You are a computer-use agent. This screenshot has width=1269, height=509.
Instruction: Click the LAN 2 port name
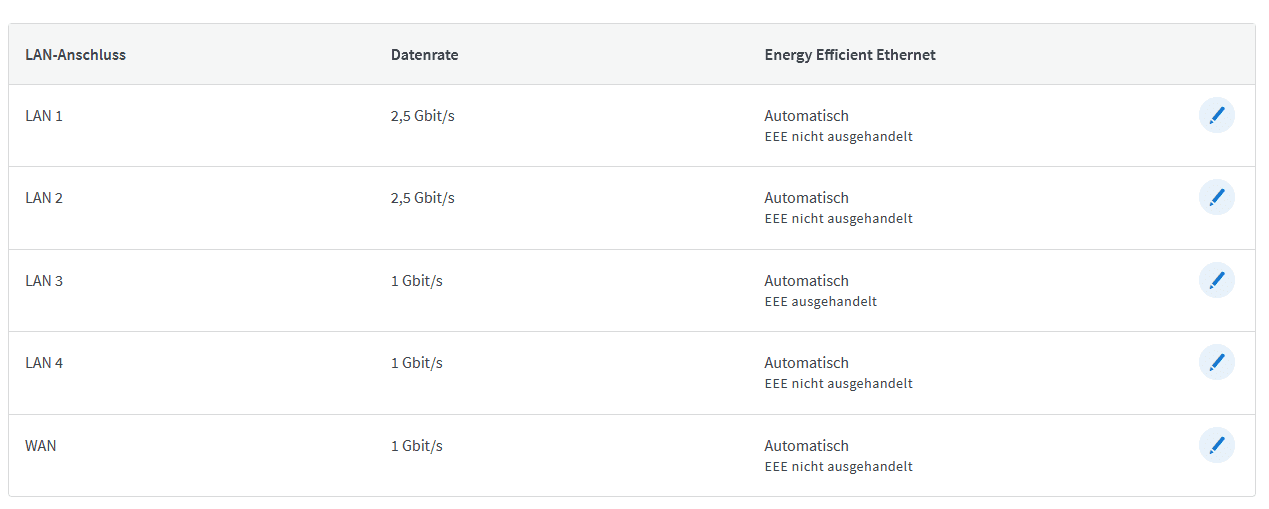(44, 198)
